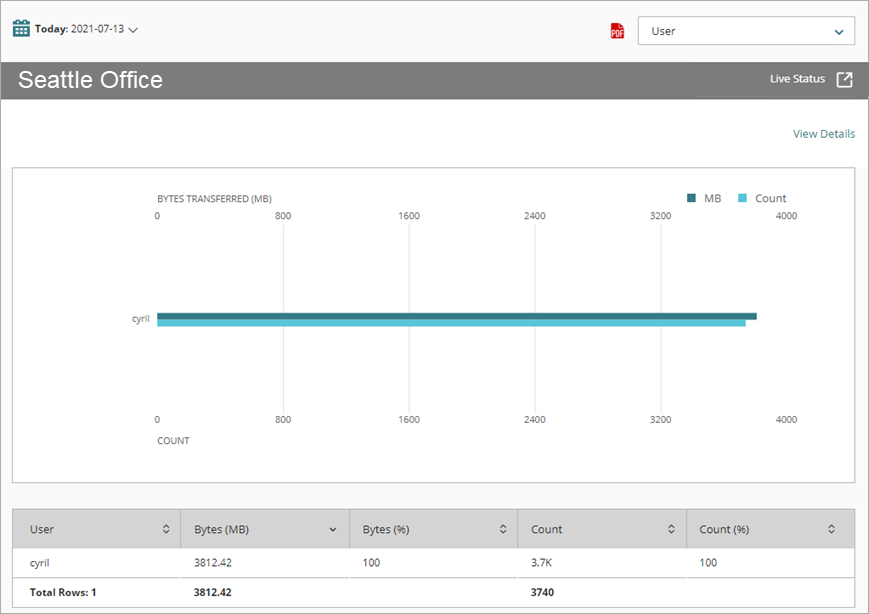Image resolution: width=869 pixels, height=614 pixels.
Task: Toggle Bytes (MB) descending sort arrow
Action: (x=332, y=529)
